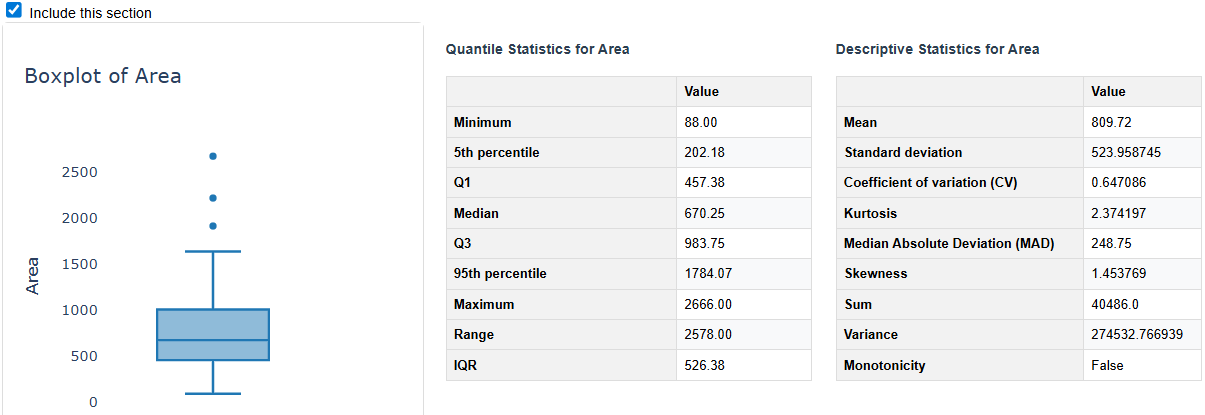Click the Skewness label cell

[959, 274]
